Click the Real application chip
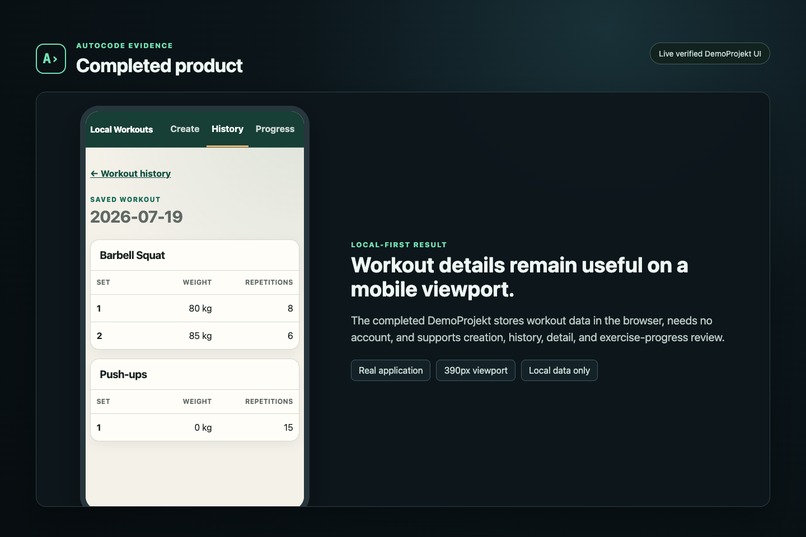 [391, 371]
